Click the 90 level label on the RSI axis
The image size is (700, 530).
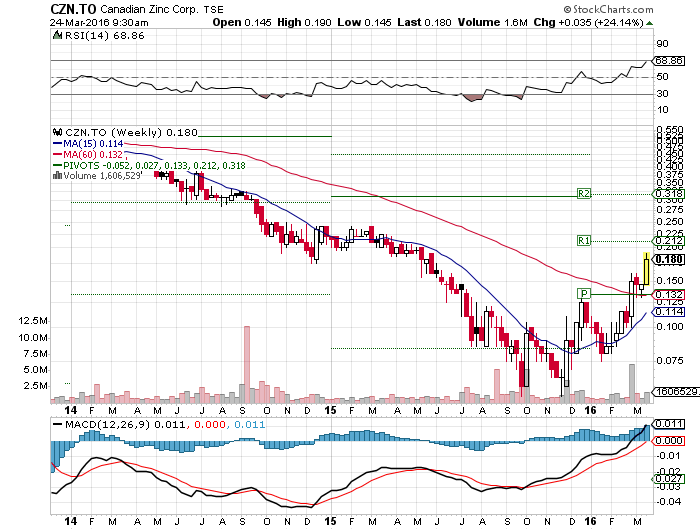(x=662, y=44)
